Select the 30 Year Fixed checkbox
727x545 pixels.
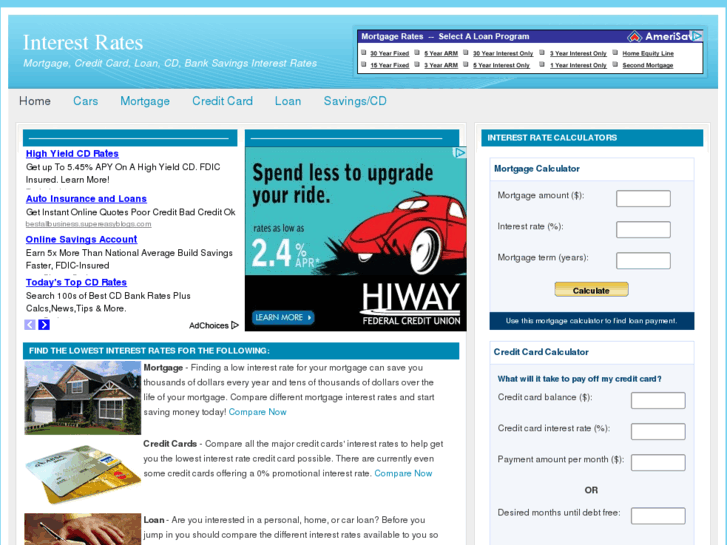coord(364,52)
